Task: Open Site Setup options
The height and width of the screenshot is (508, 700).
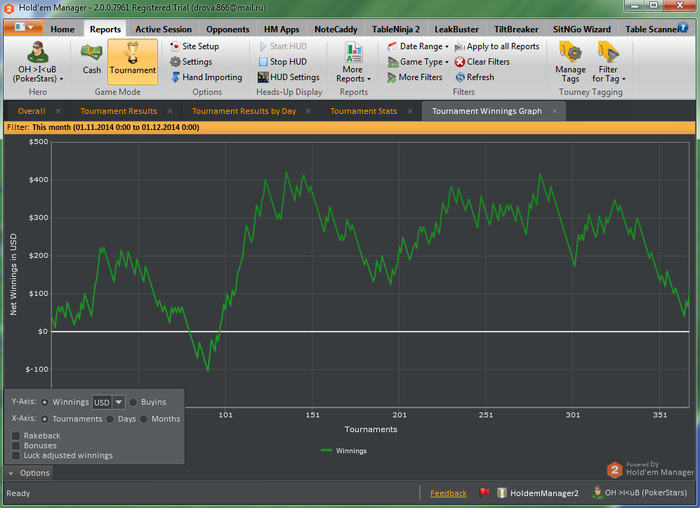Action: click(195, 46)
